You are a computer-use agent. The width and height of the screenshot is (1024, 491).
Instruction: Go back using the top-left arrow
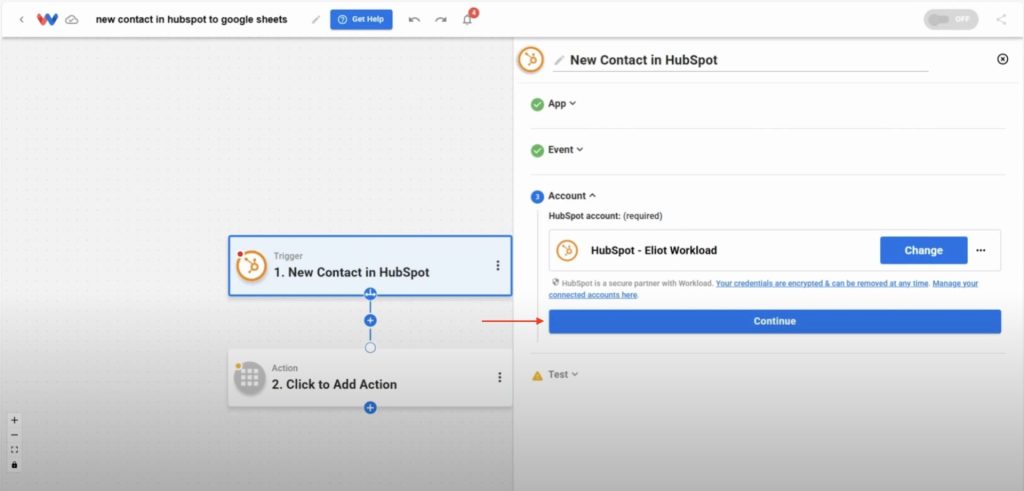[22, 20]
